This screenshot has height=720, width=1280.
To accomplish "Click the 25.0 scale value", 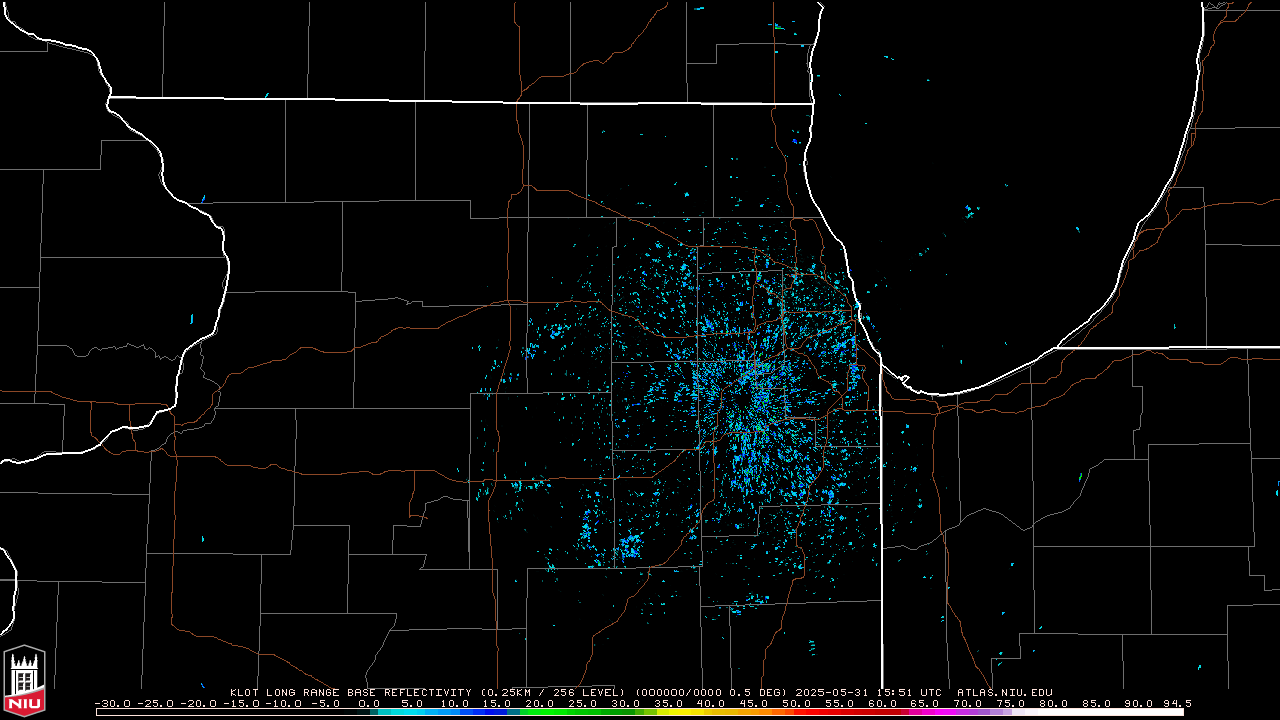I will pos(583,703).
